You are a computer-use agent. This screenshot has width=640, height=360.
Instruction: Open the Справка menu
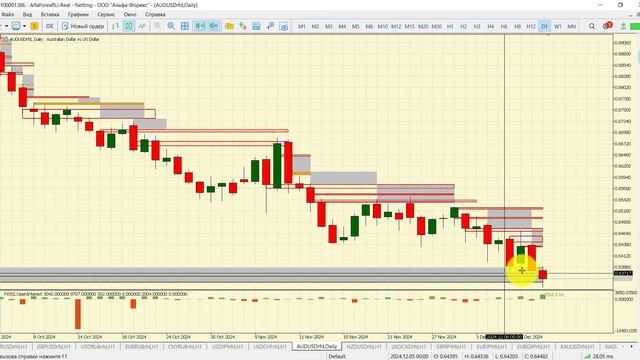click(155, 14)
